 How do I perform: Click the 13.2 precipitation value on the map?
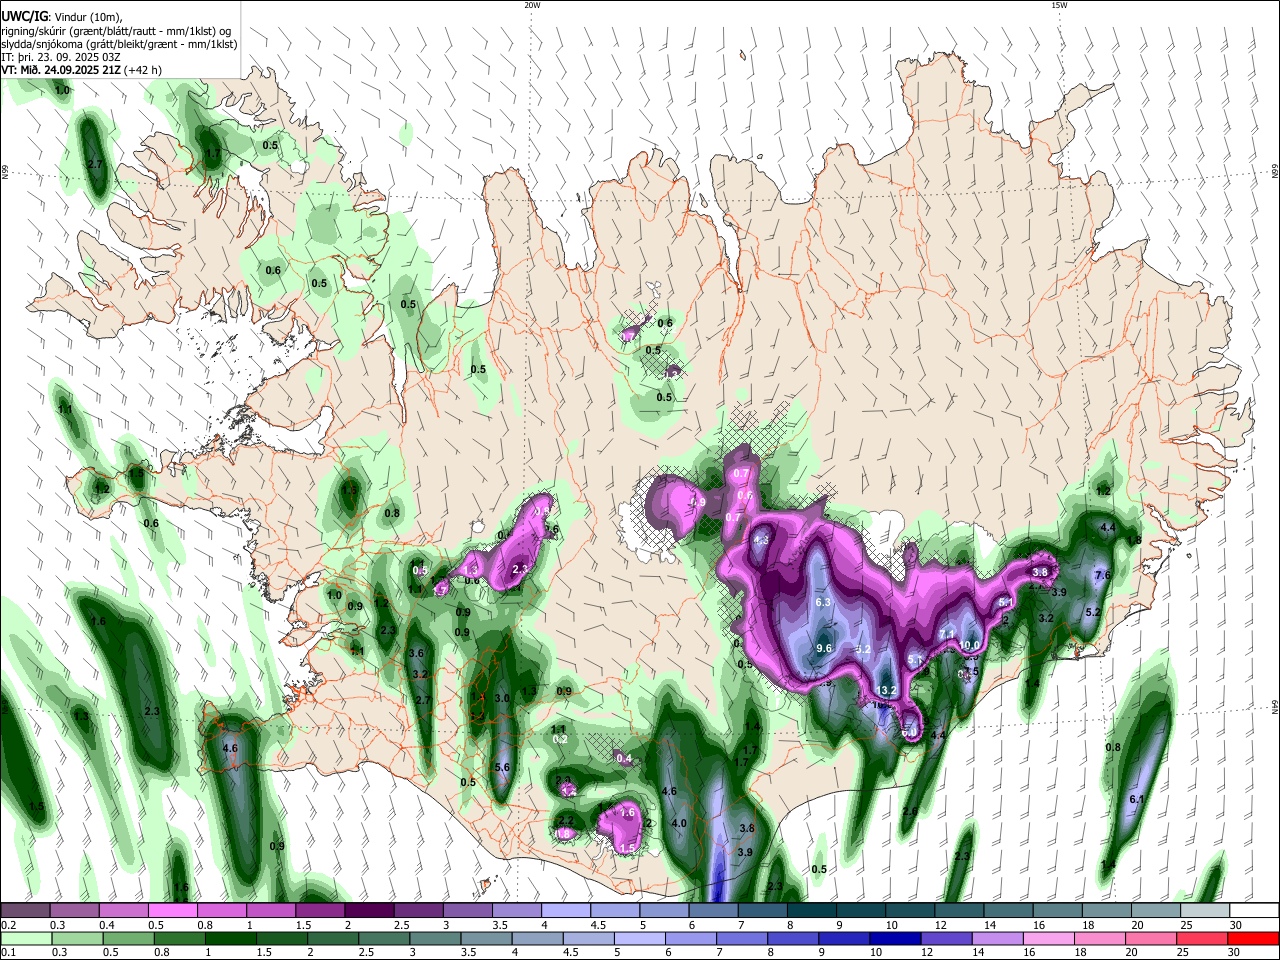(887, 690)
